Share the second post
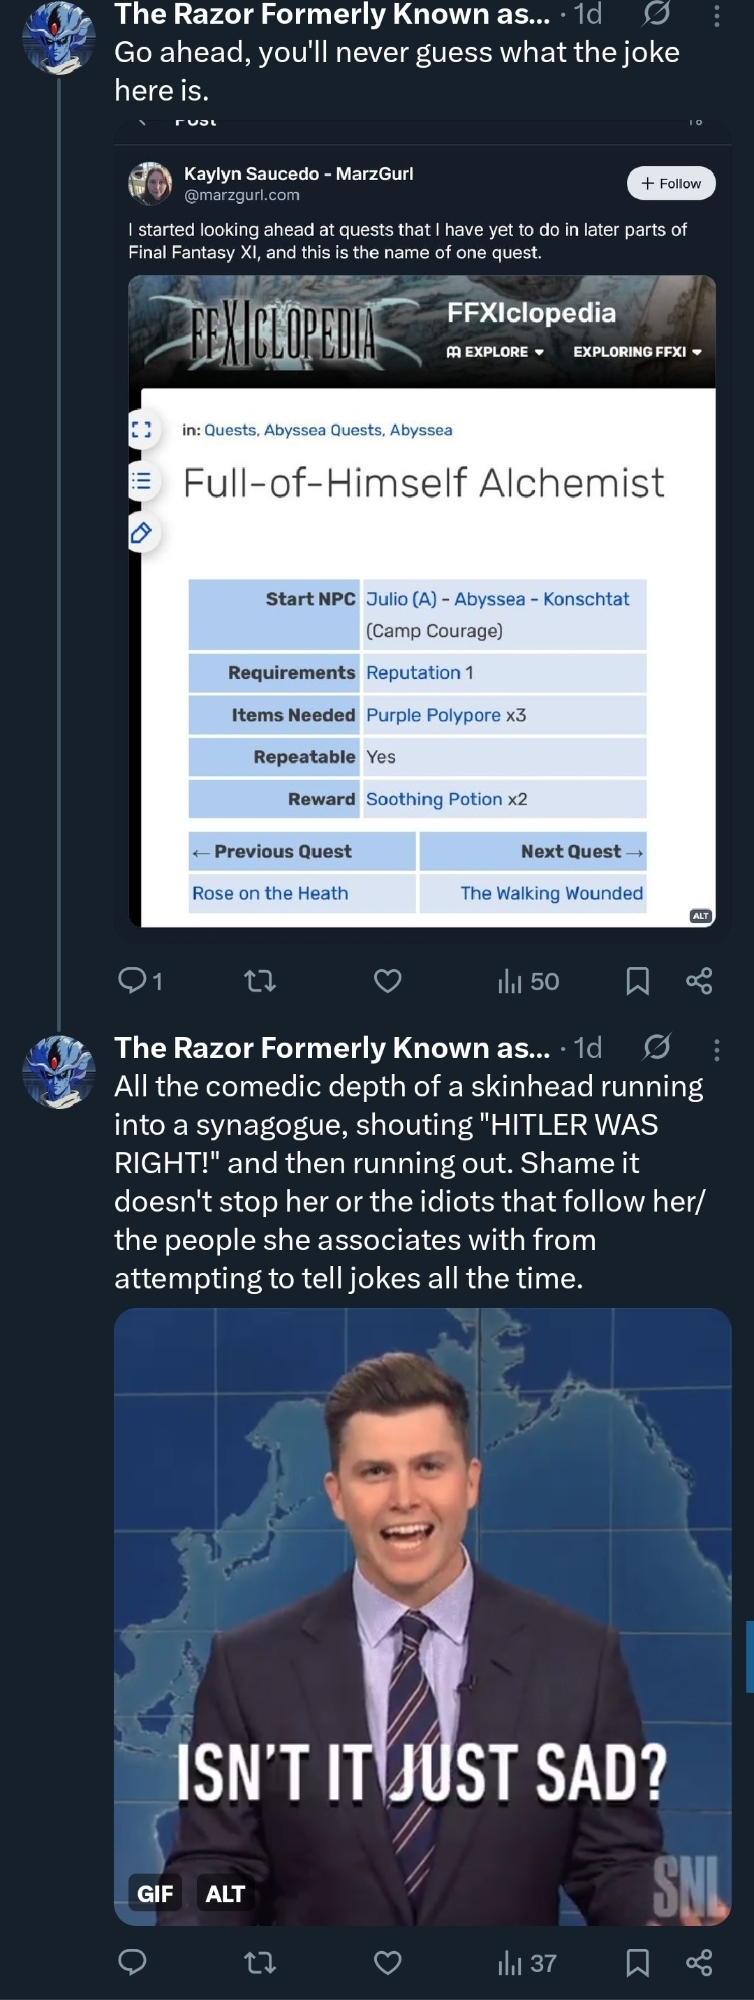Image resolution: width=754 pixels, height=2000 pixels. (699, 1963)
